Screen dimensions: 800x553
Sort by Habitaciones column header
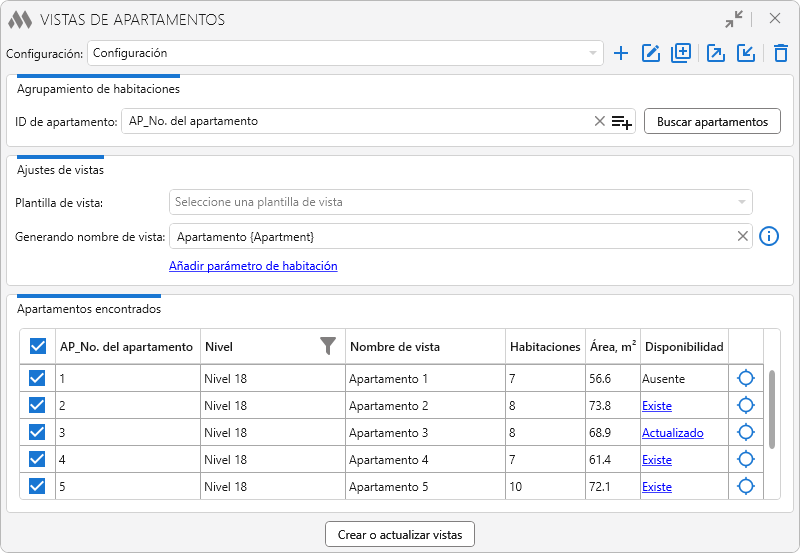545,347
